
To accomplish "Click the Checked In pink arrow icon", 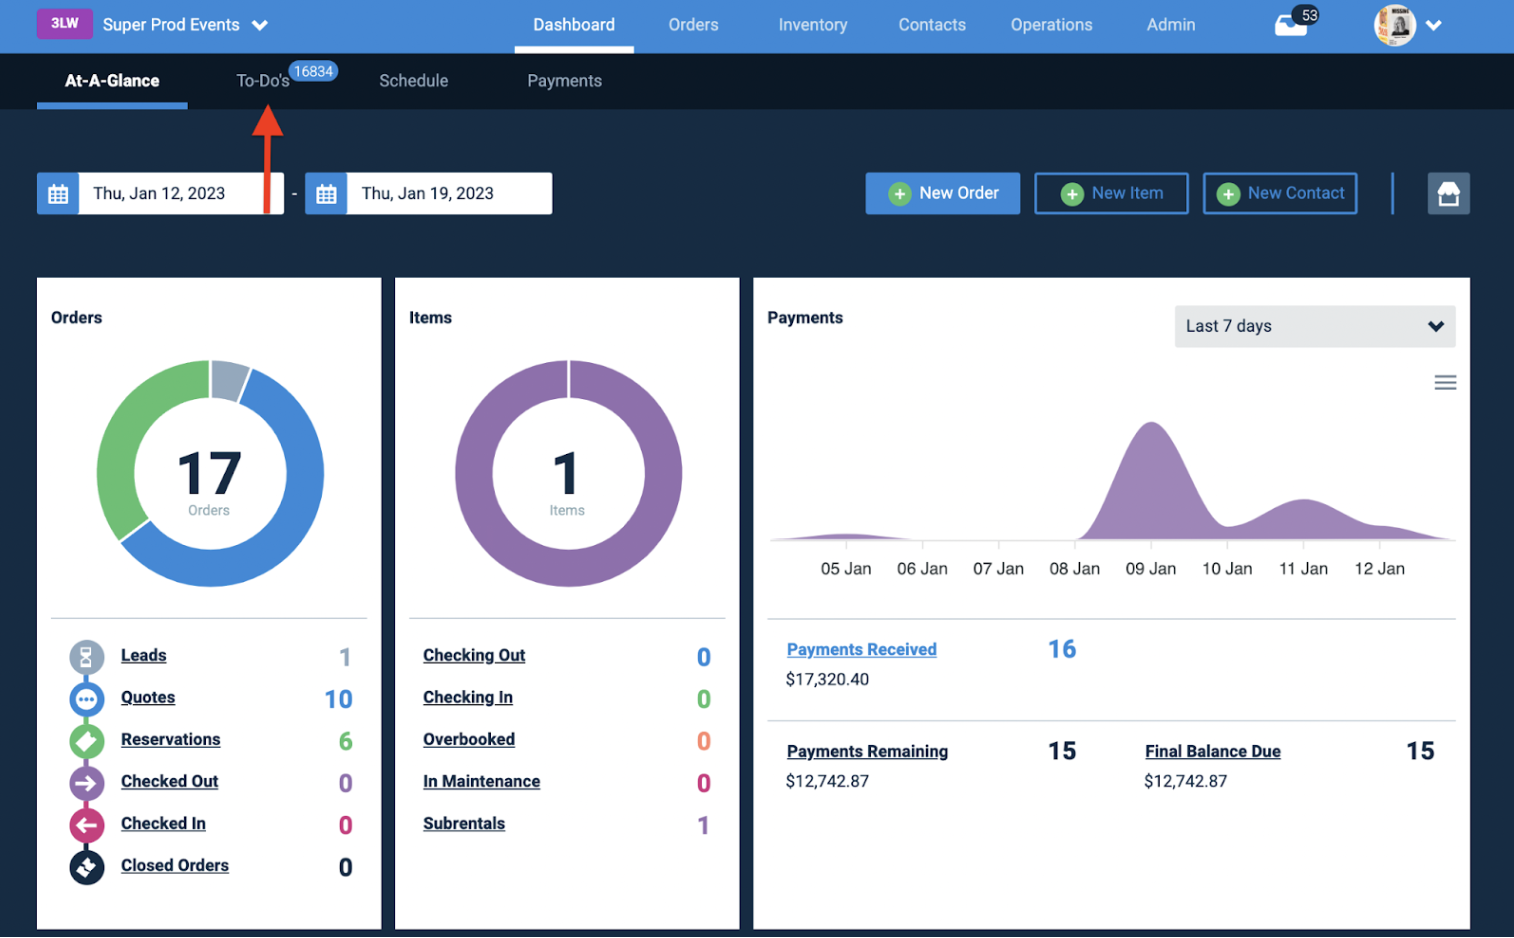I will point(87,825).
